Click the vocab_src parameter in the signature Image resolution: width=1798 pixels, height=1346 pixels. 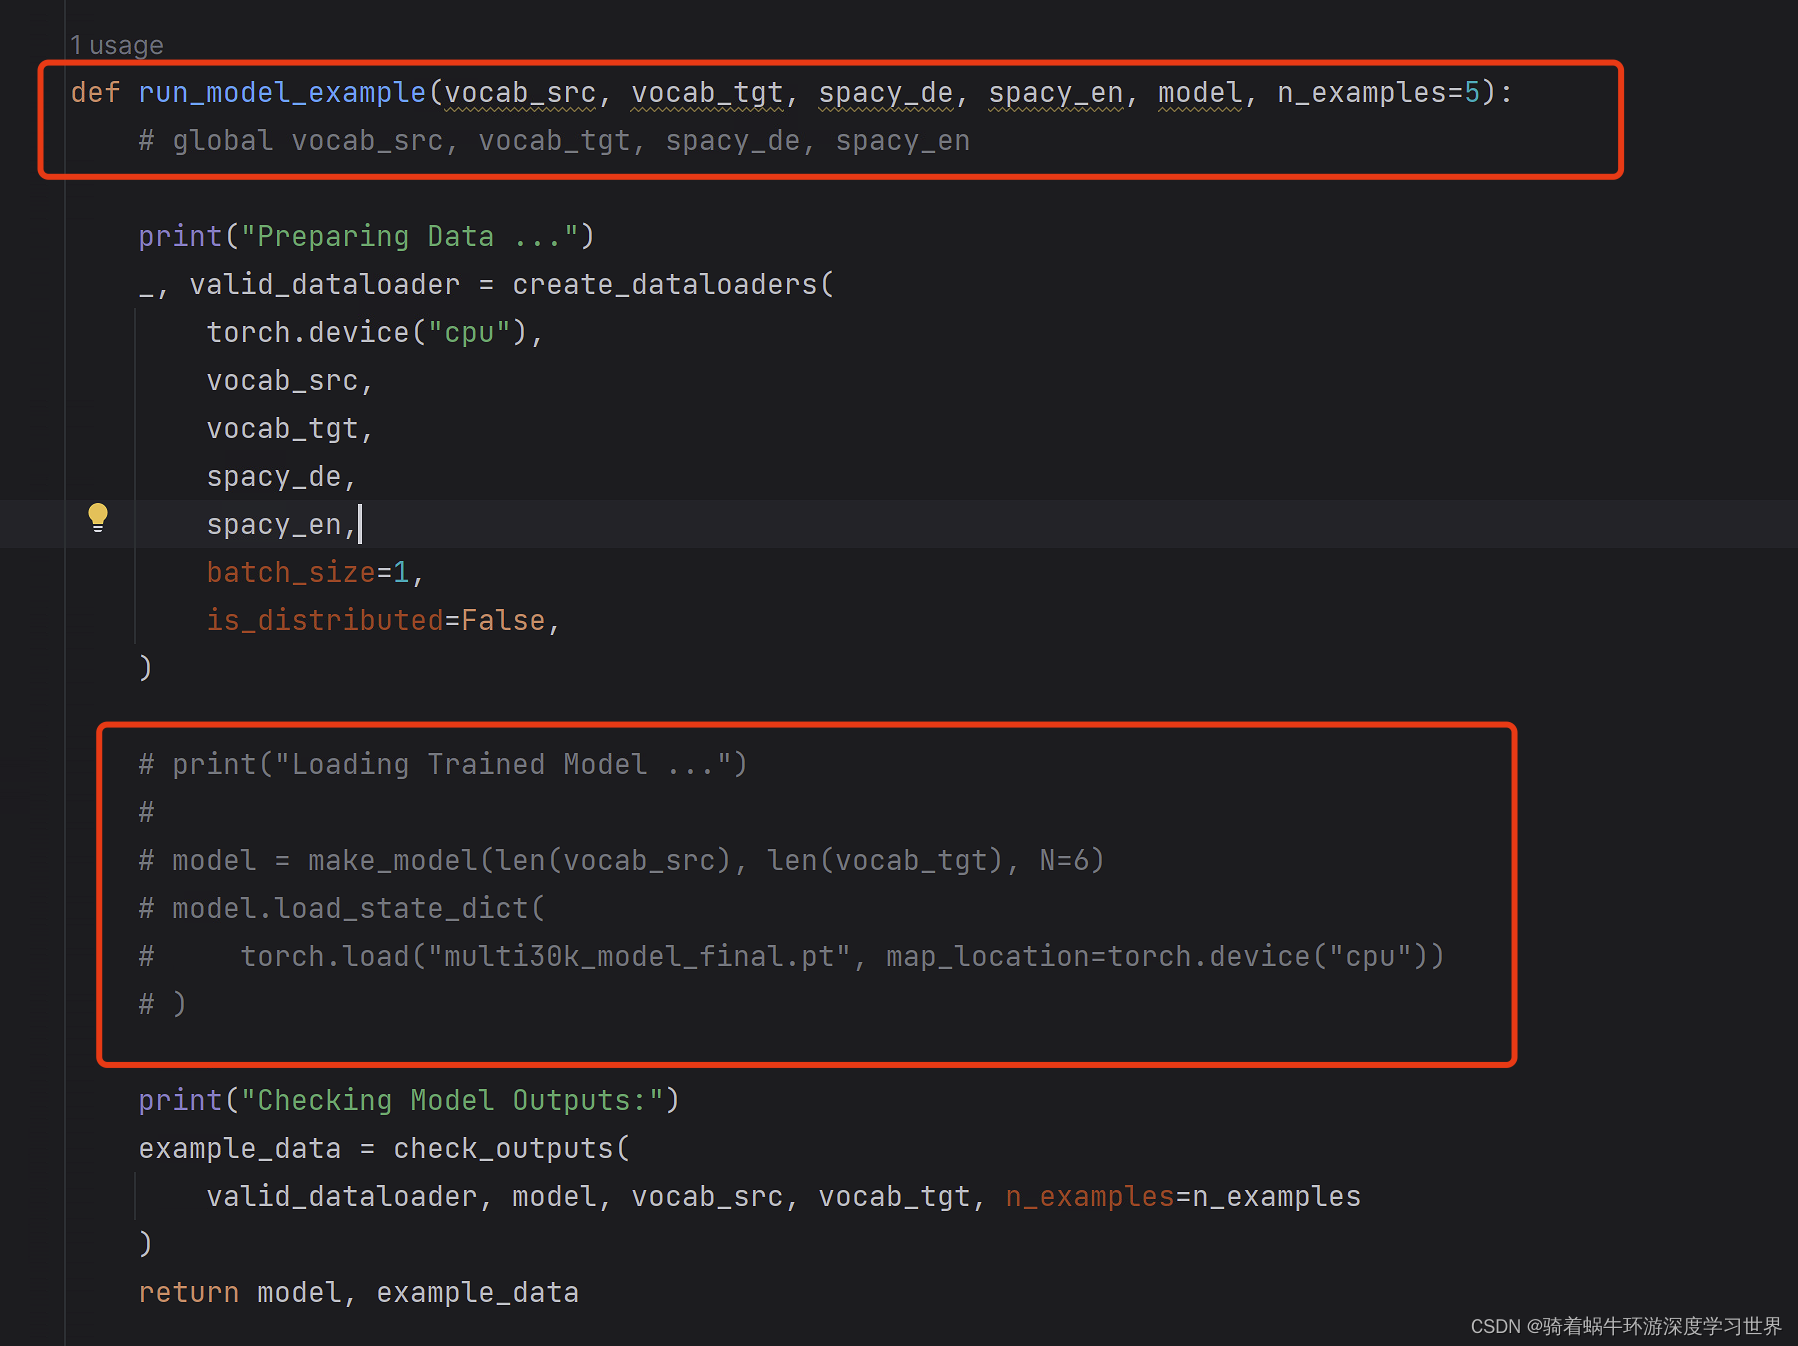pos(520,93)
